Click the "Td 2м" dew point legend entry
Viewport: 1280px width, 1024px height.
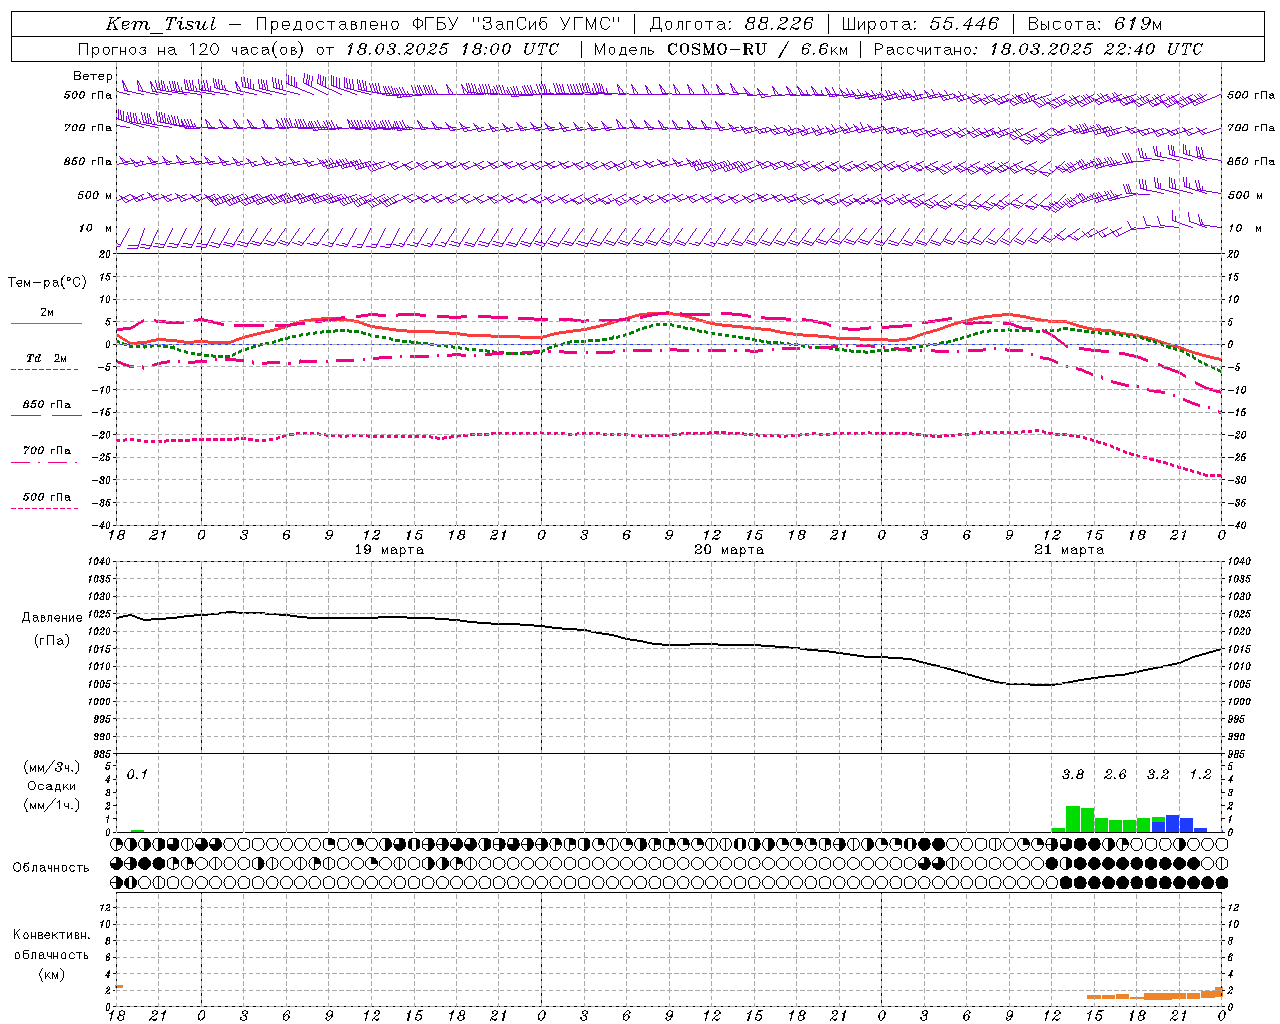[46, 358]
